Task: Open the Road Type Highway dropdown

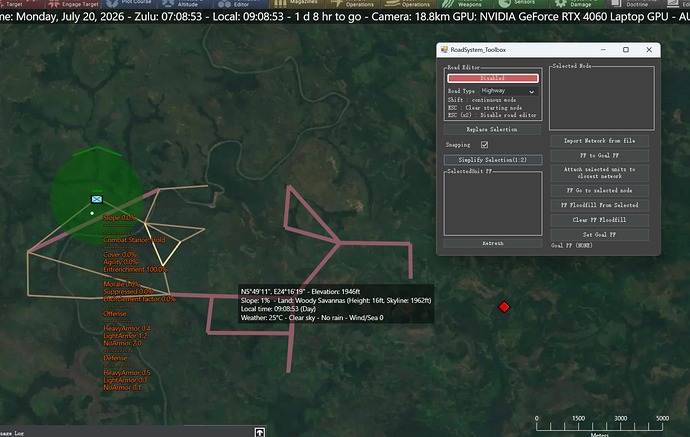Action: click(x=508, y=91)
